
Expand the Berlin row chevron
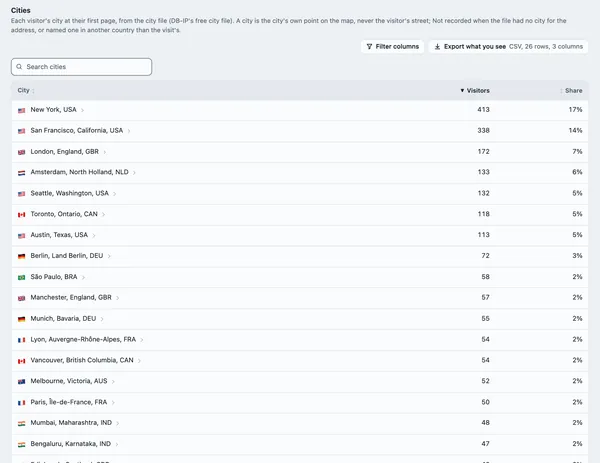[109, 256]
